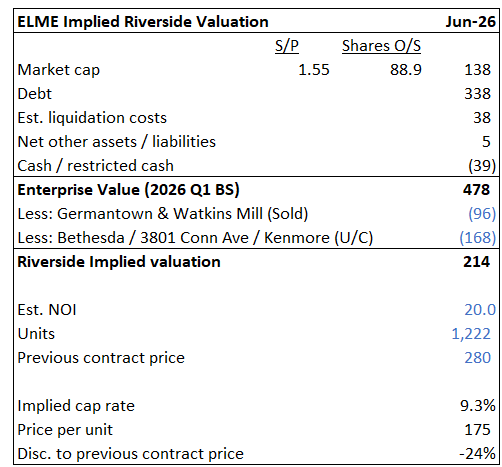Select the Bethesda / 3801 Conn Ave value (168)

[478, 238]
